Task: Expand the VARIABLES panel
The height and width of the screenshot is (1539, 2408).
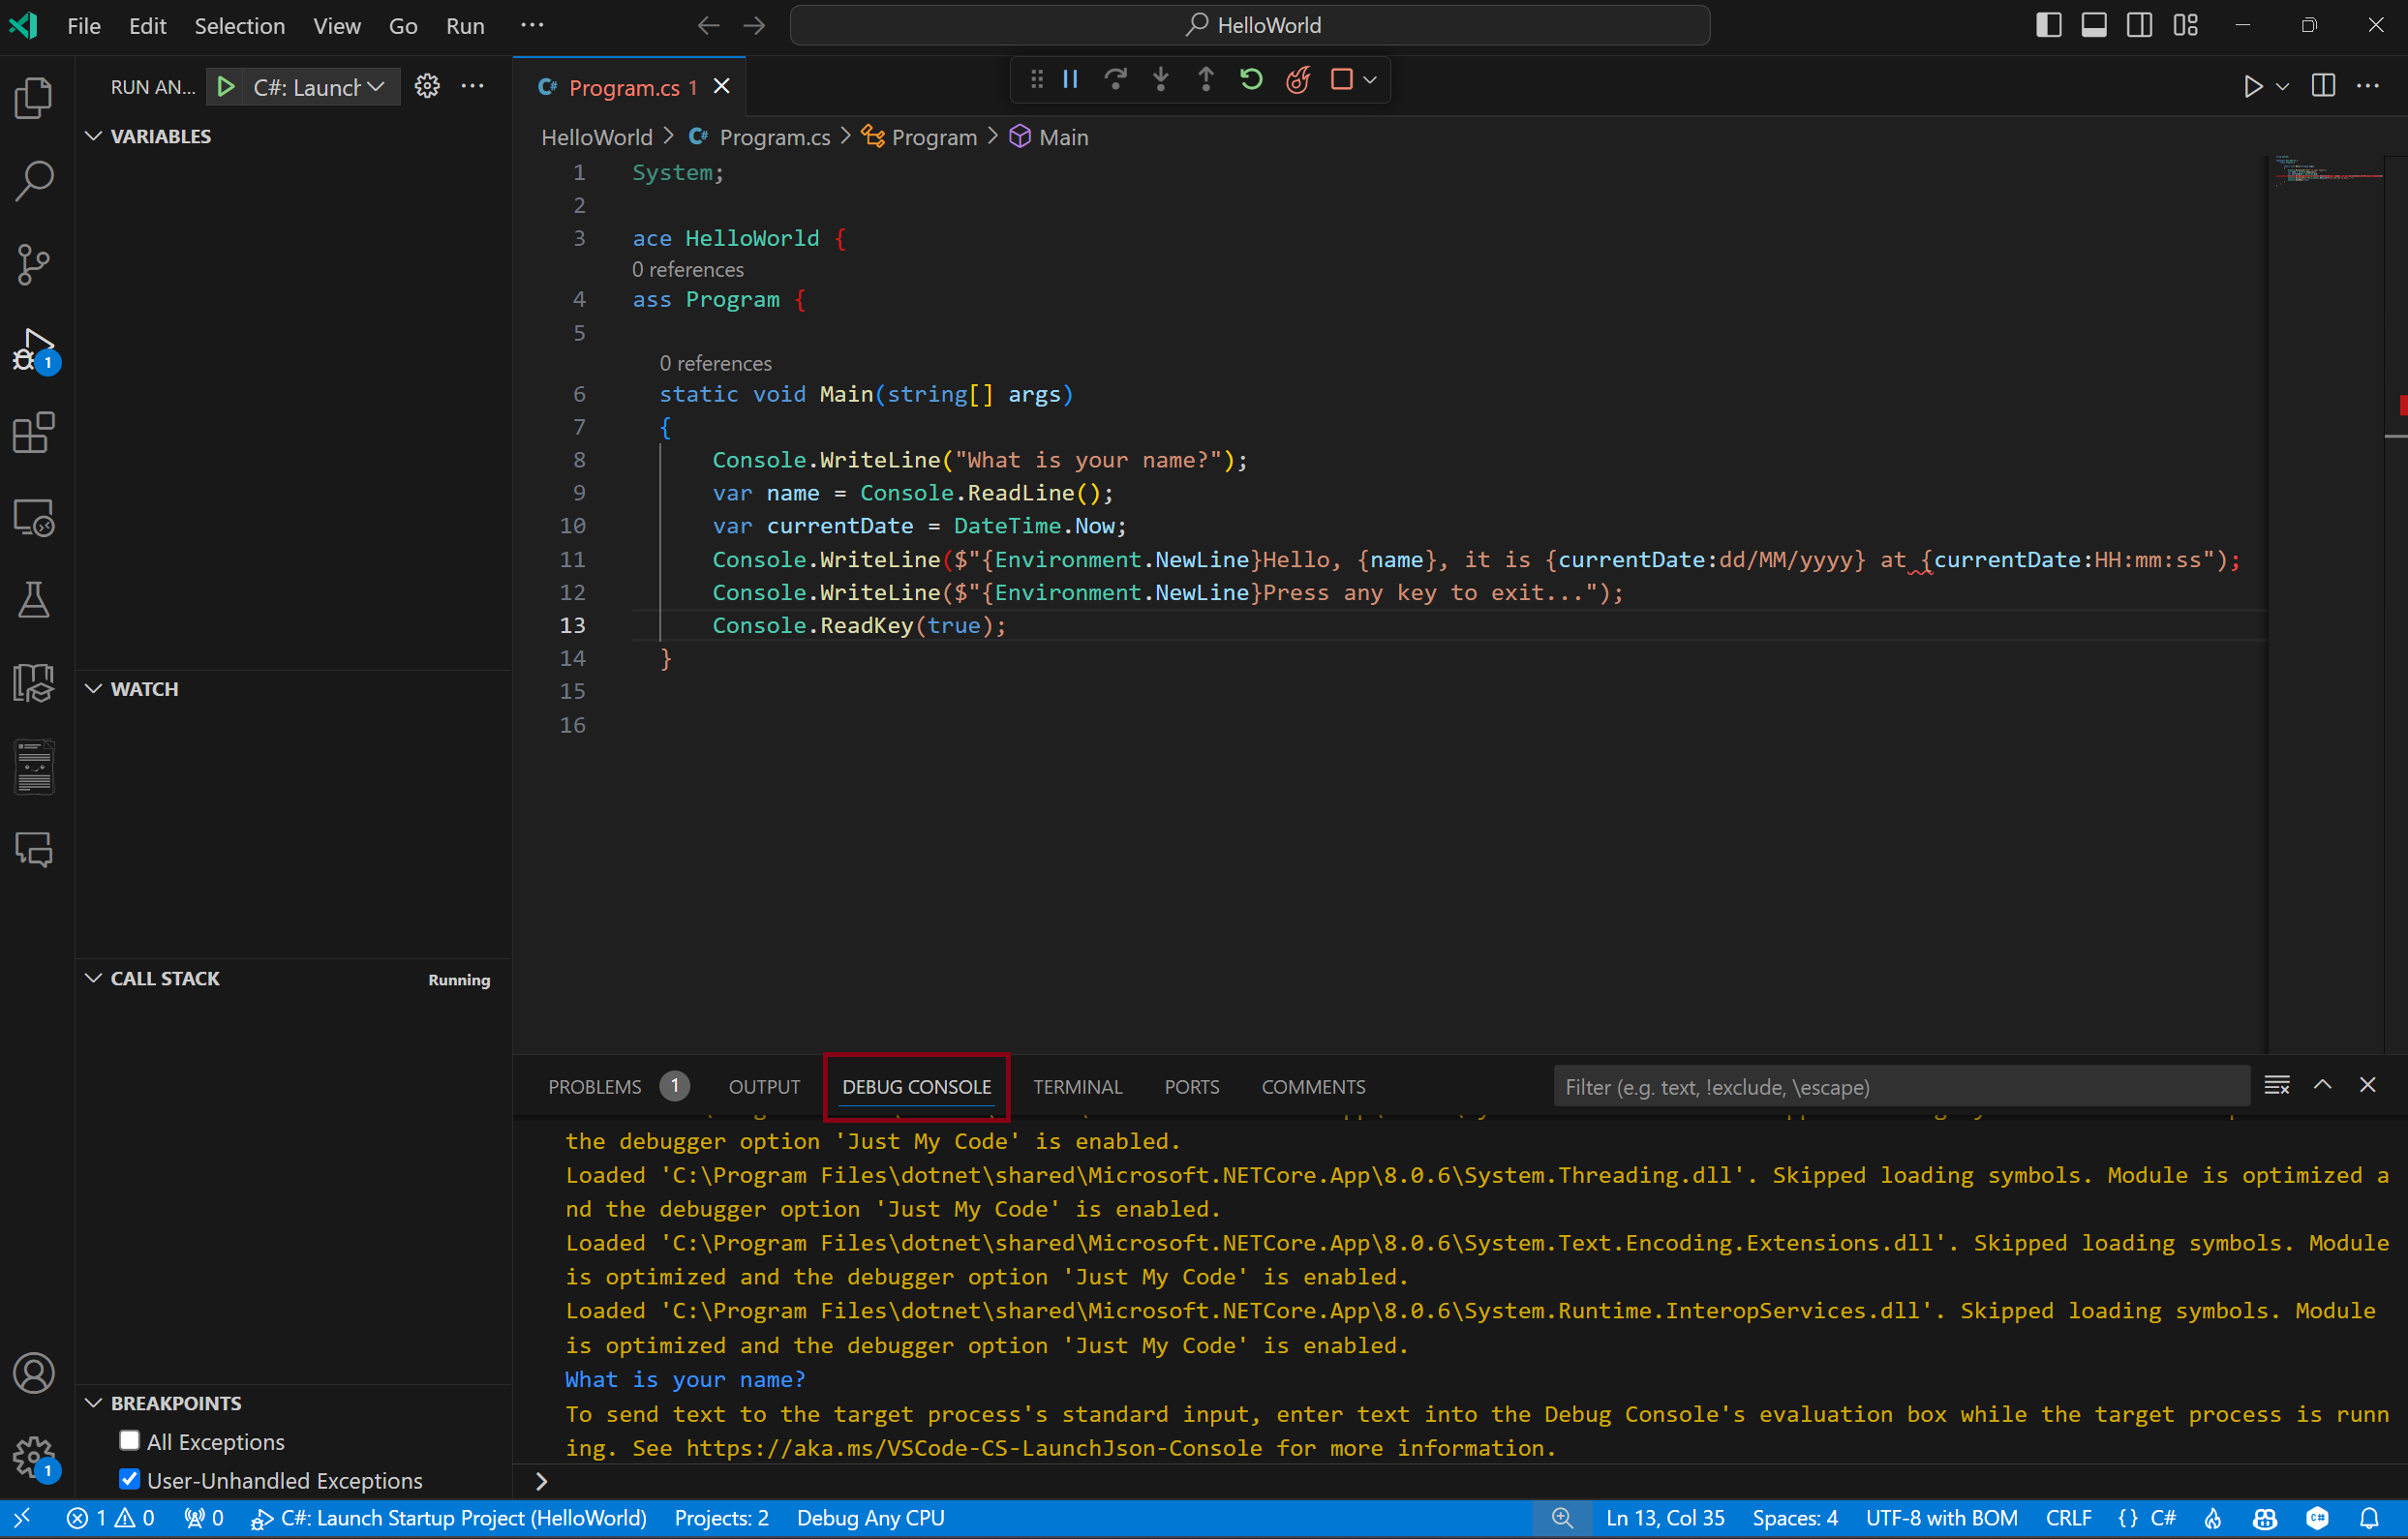Action: [x=97, y=136]
